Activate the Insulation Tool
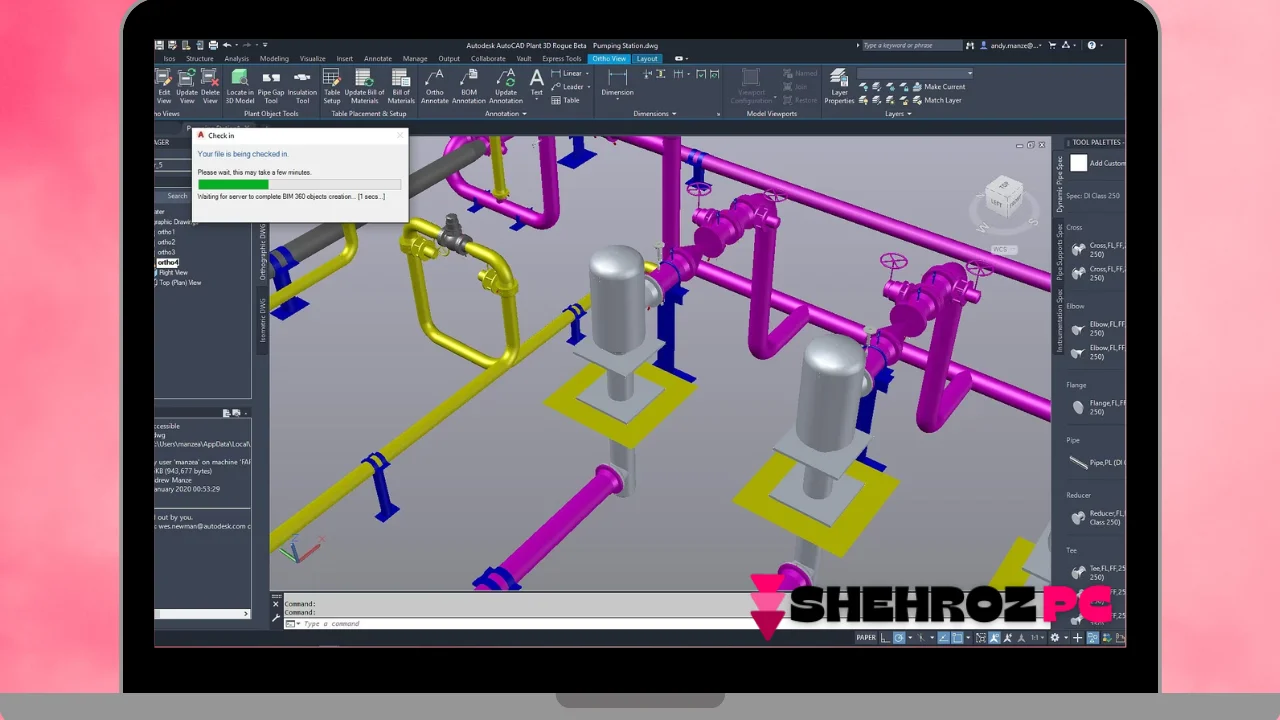Viewport: 1280px width, 720px height. click(x=302, y=85)
